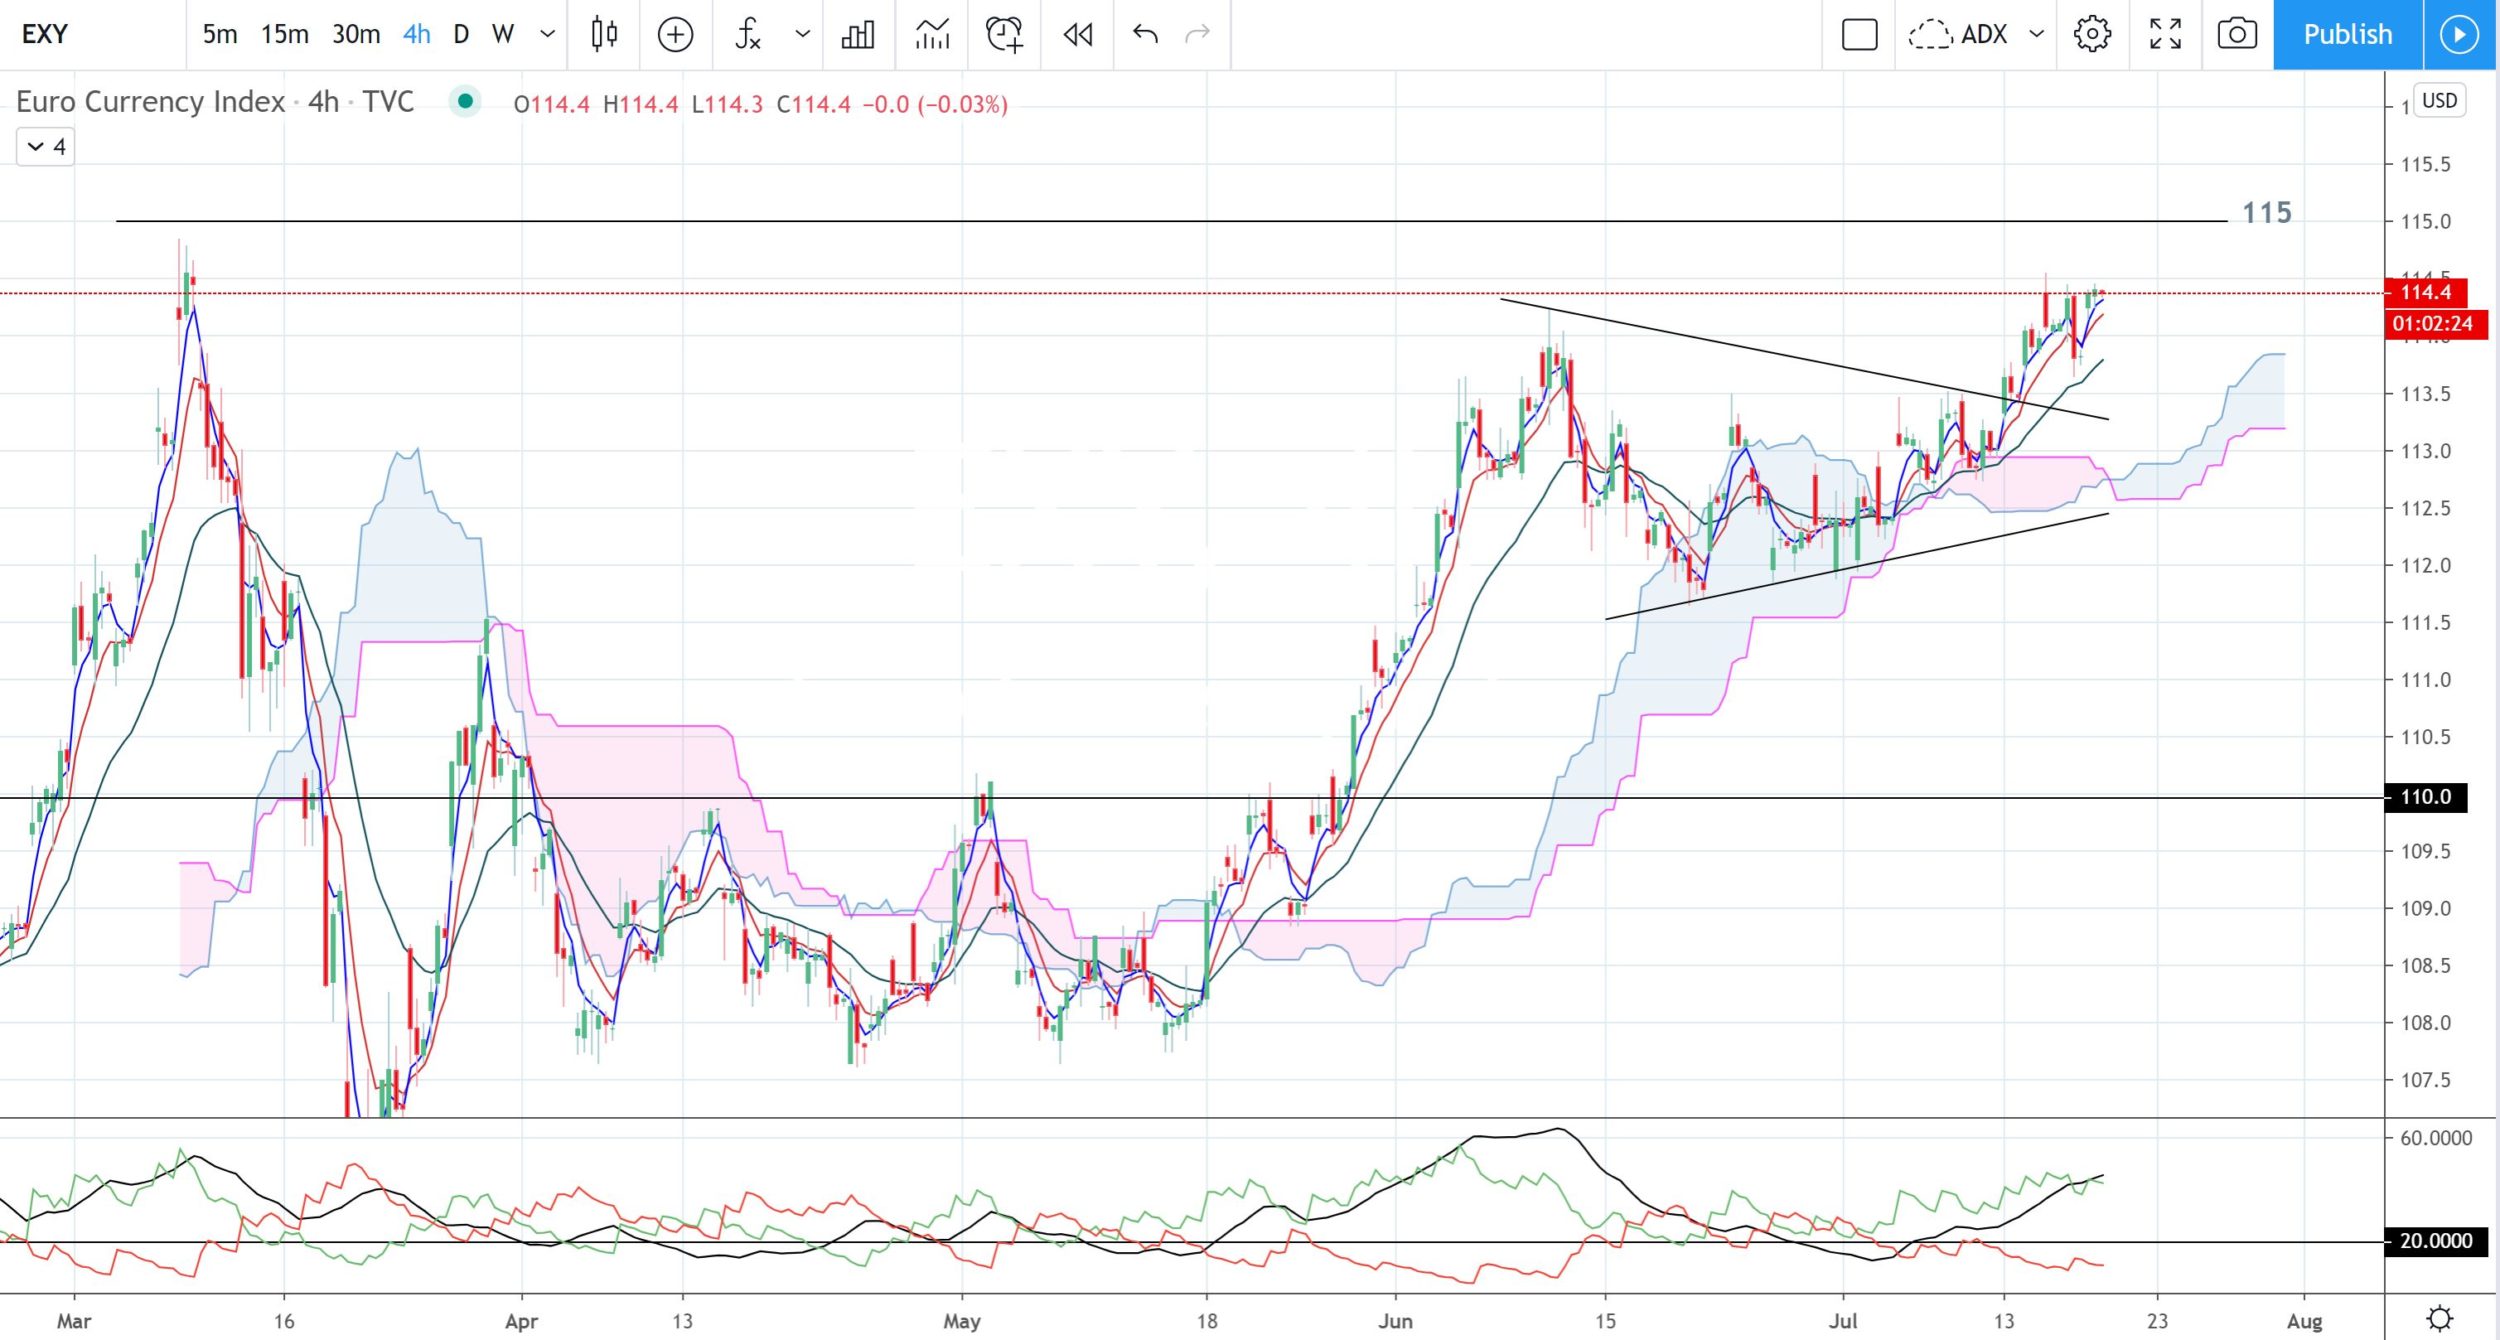2500x1340 pixels.
Task: Expand the collapsed indicators legend showing 4
Action: [46, 147]
